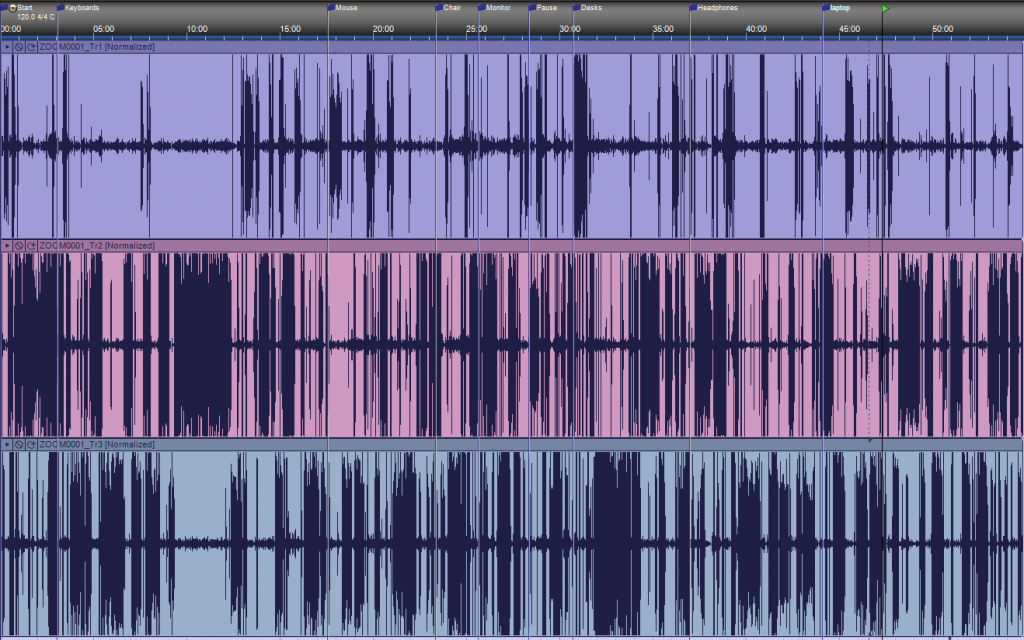Jump to the Monitor marker flag
The image size is (1024, 640).
coord(482,8)
